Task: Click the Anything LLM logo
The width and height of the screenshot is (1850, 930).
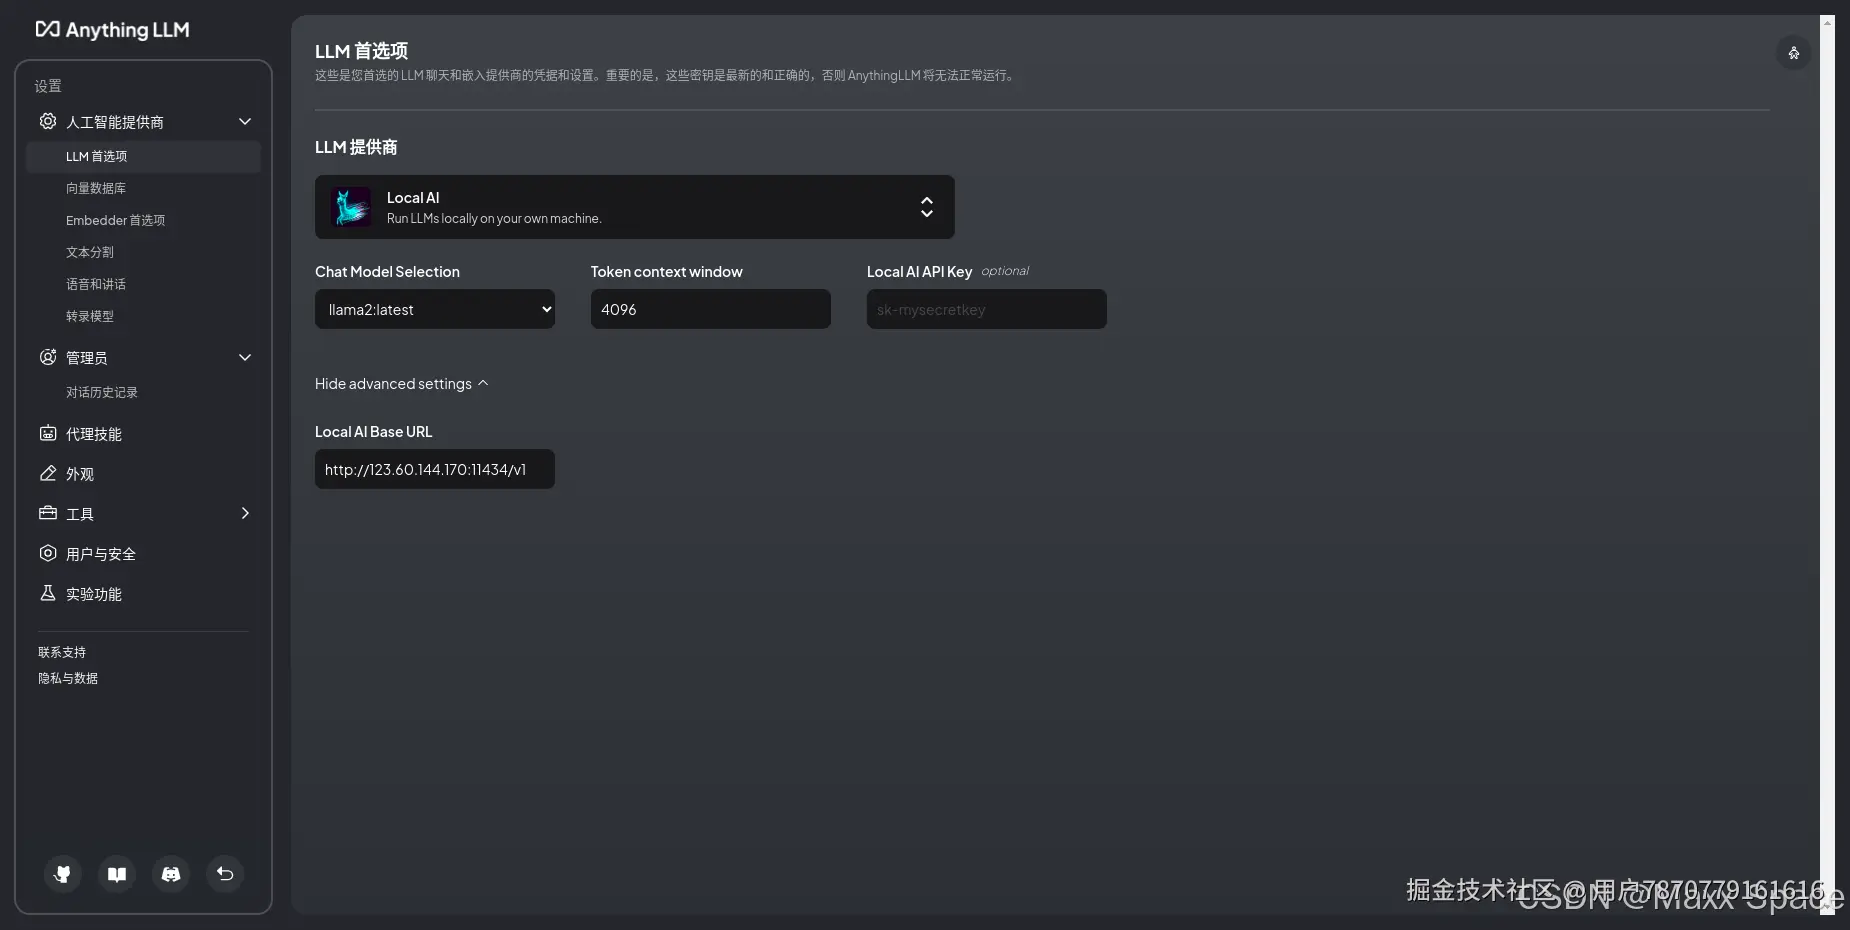Action: coord(112,30)
